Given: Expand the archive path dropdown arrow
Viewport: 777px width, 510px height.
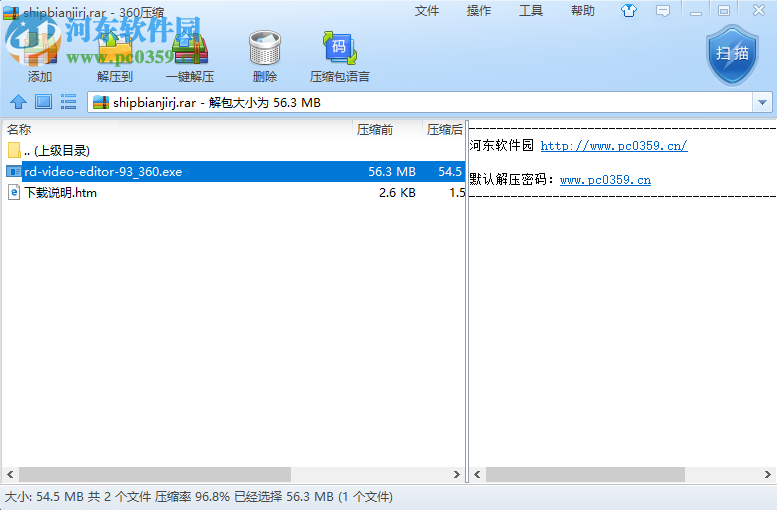Looking at the screenshot, I should pos(762,103).
